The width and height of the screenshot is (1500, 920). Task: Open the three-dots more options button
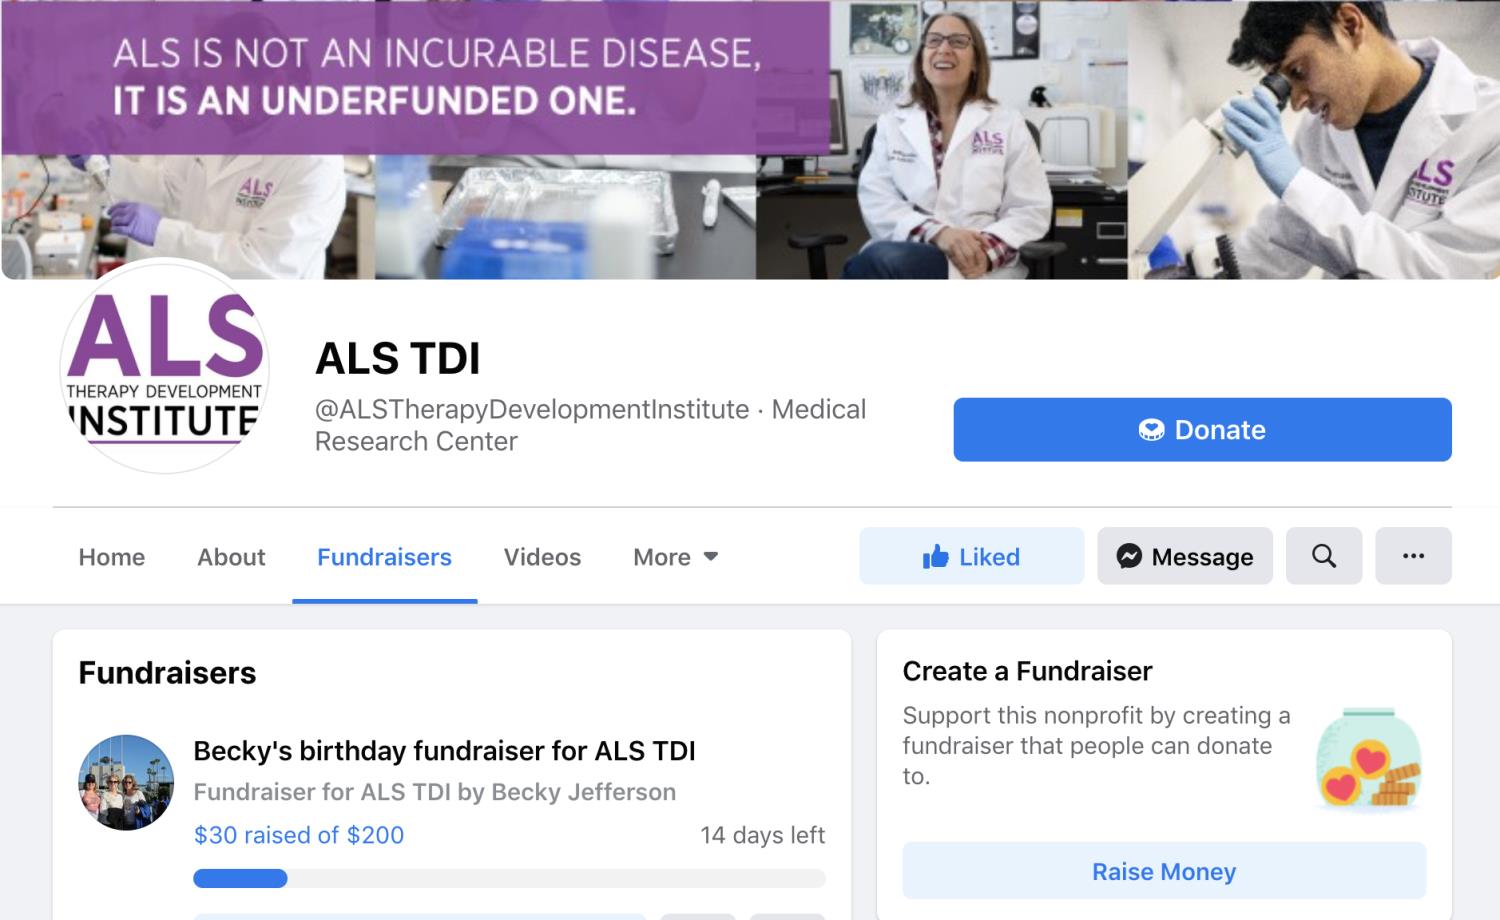pyautogui.click(x=1413, y=556)
